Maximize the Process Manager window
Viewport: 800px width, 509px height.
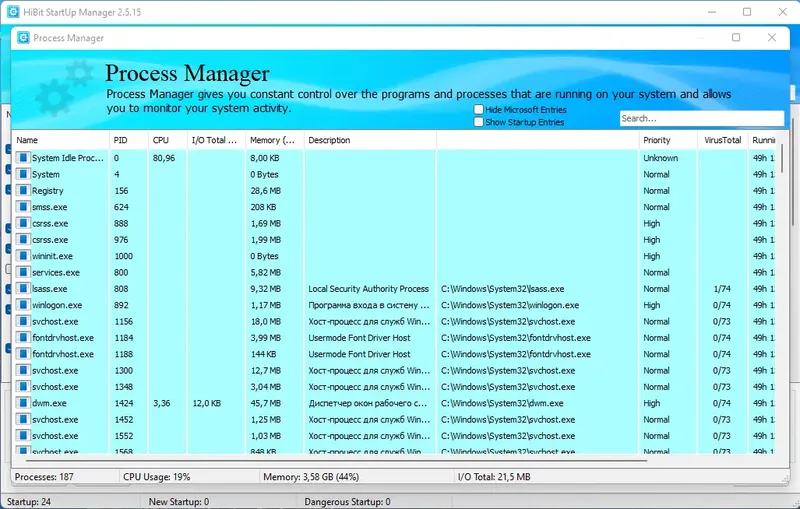(x=736, y=37)
